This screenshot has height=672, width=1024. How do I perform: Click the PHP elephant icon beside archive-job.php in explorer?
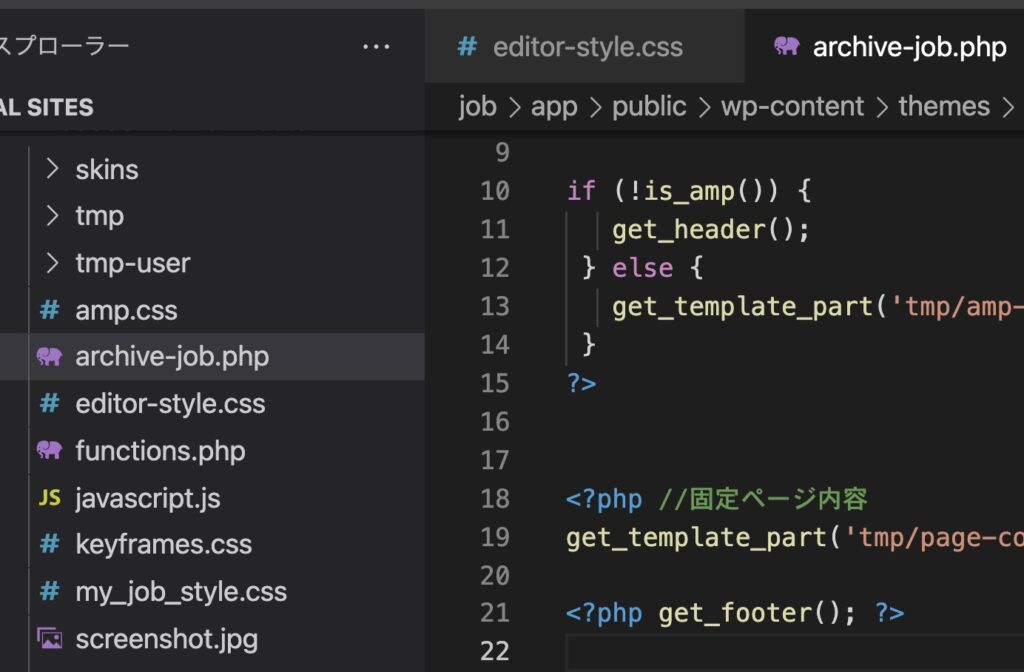(49, 357)
